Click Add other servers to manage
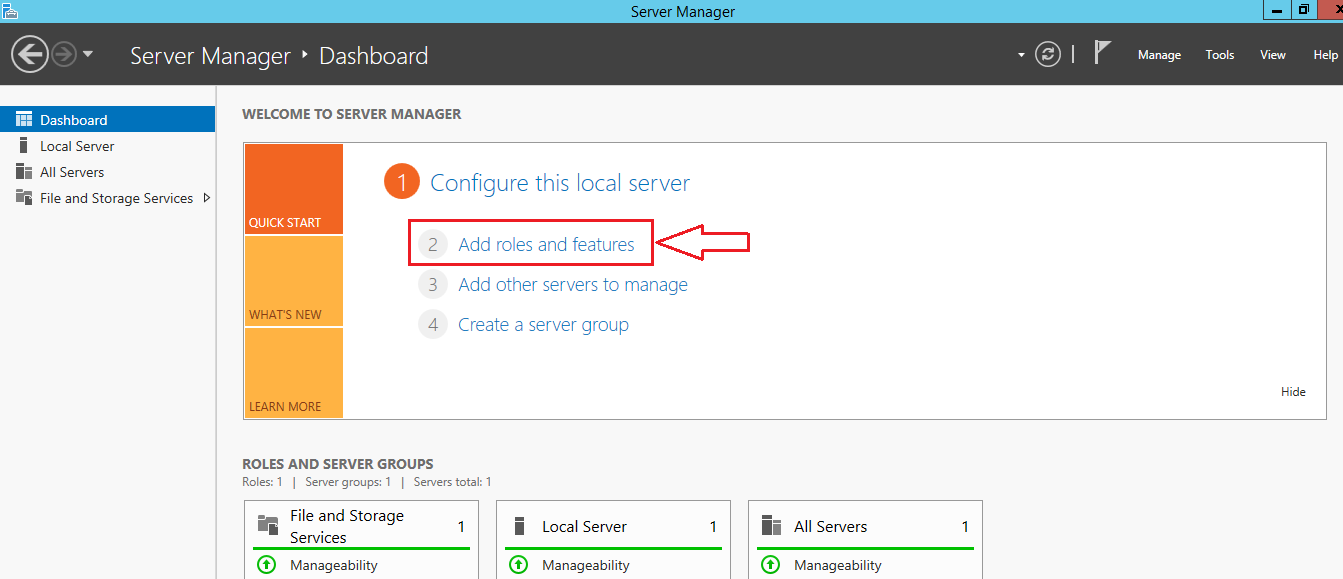The width and height of the screenshot is (1343, 579). click(573, 285)
